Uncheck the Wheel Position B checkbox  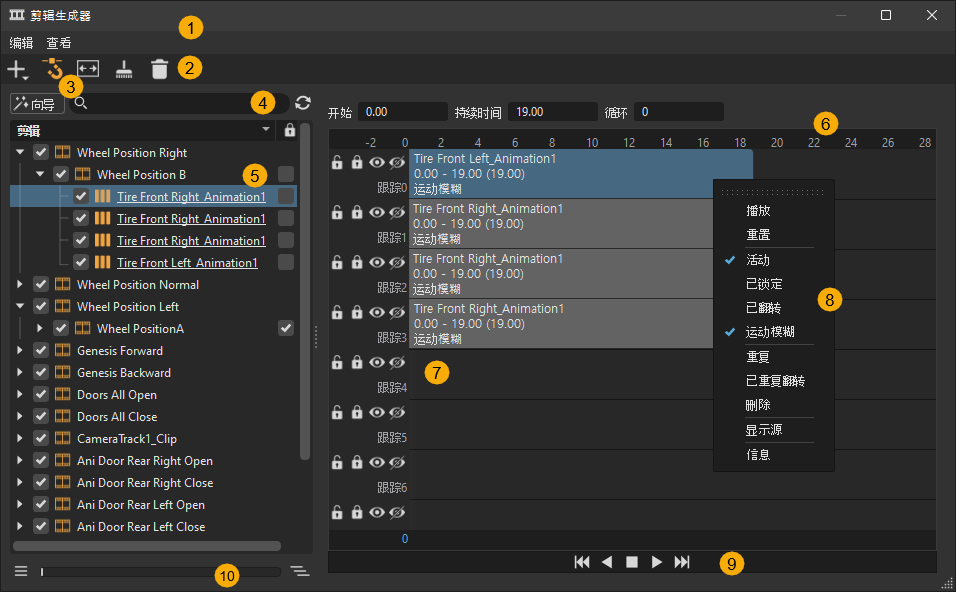[x=61, y=174]
